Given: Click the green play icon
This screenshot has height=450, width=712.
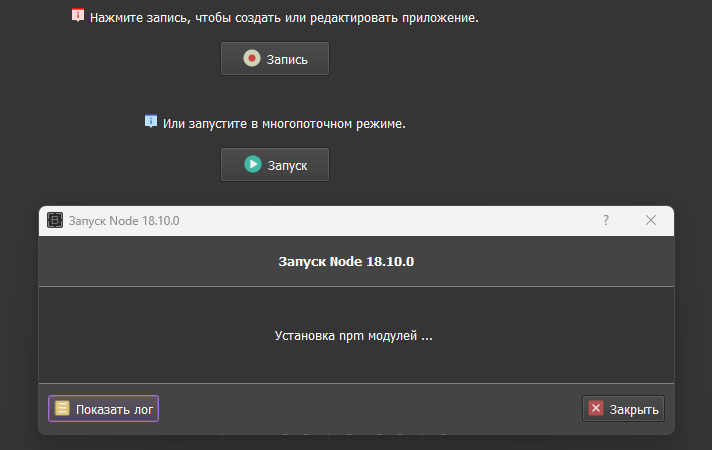Looking at the screenshot, I should (252, 164).
